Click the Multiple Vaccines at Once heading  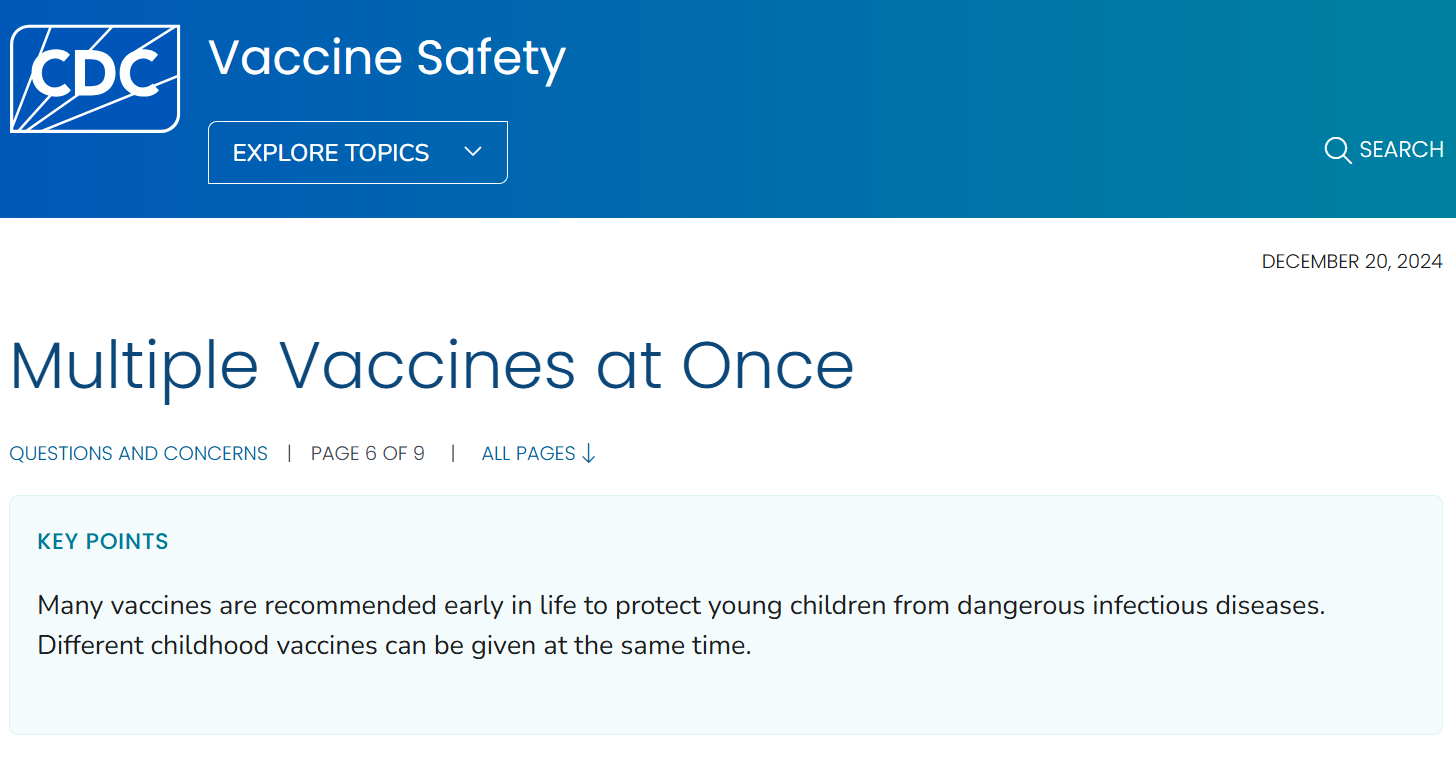432,366
